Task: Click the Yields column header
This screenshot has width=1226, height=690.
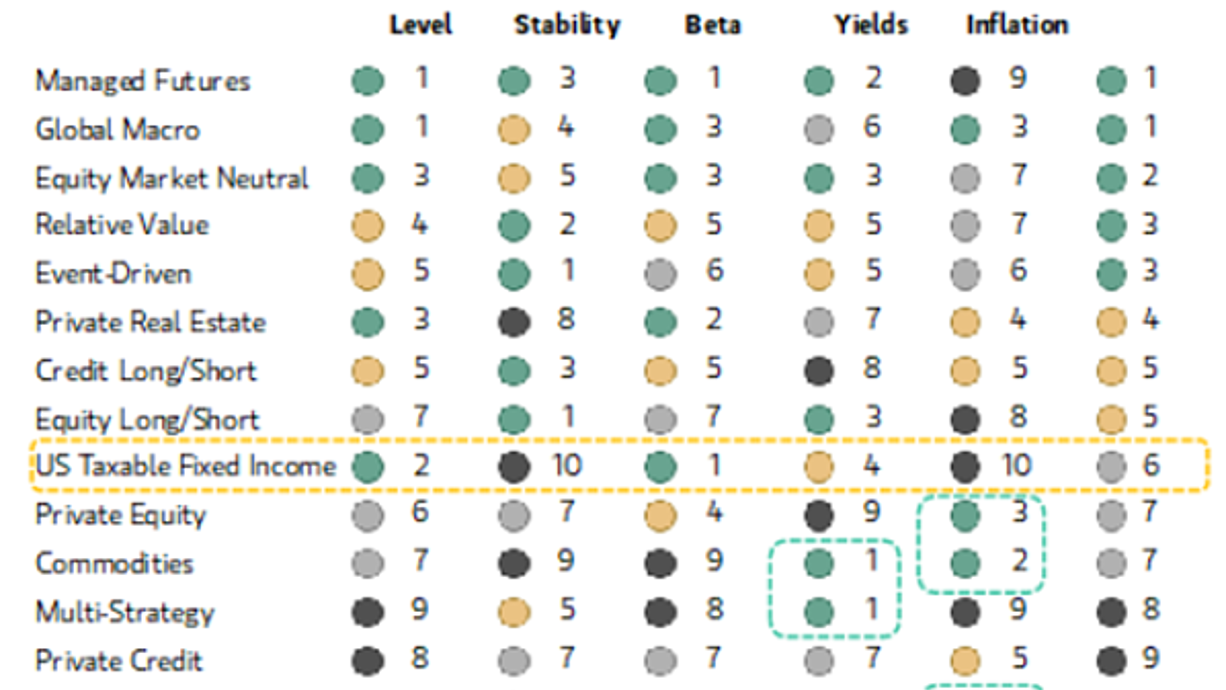Action: (869, 24)
